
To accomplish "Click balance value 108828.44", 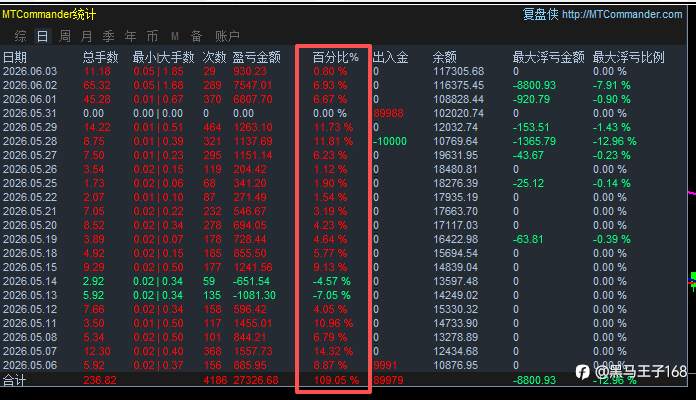I will pyautogui.click(x=459, y=99).
